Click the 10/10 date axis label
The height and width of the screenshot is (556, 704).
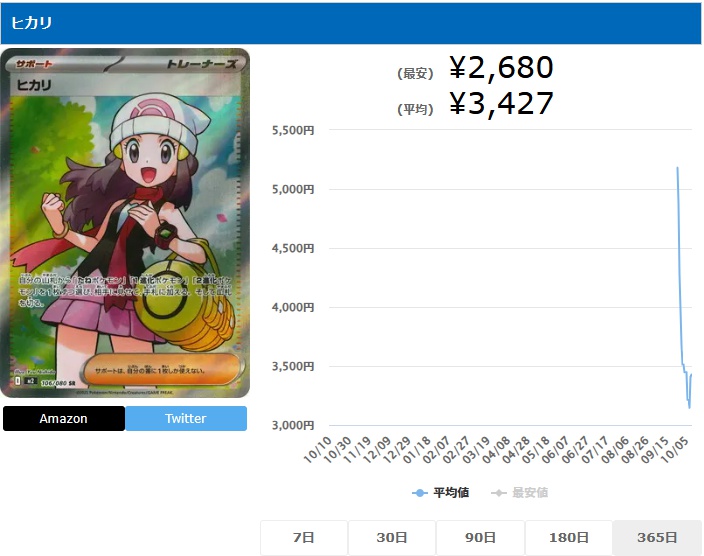click(317, 450)
